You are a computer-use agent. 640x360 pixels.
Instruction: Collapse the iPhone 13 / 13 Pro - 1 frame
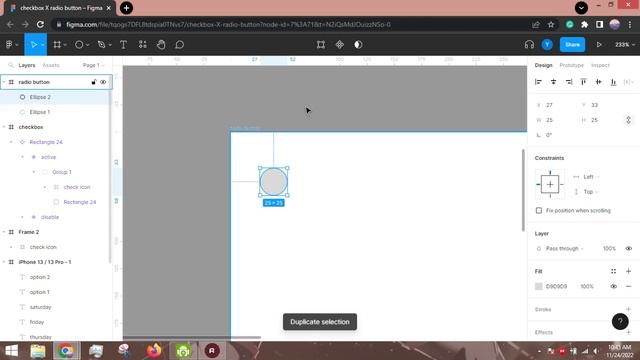4,262
